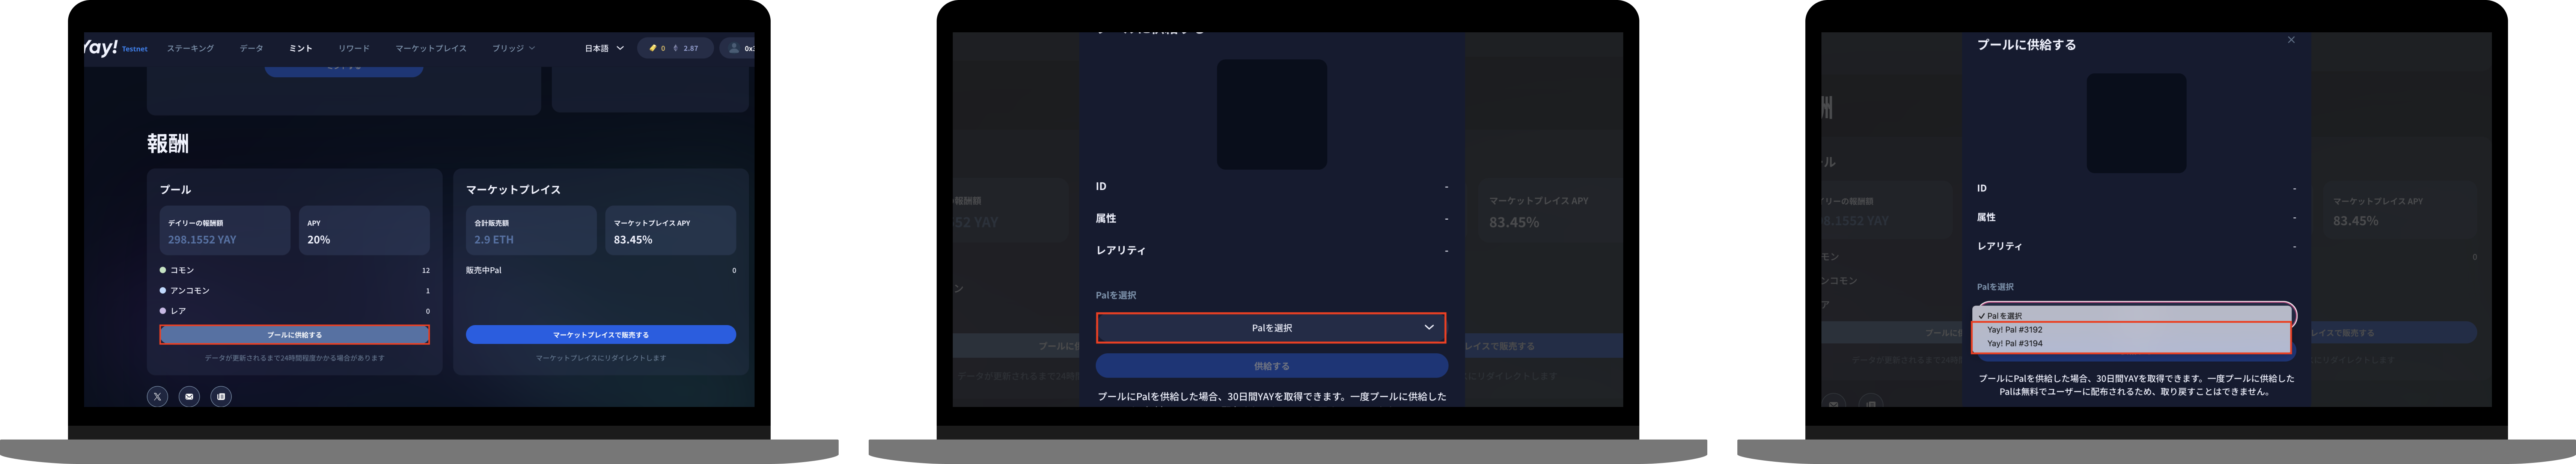
Task: Click the ETH balance 2.87
Action: 686,48
